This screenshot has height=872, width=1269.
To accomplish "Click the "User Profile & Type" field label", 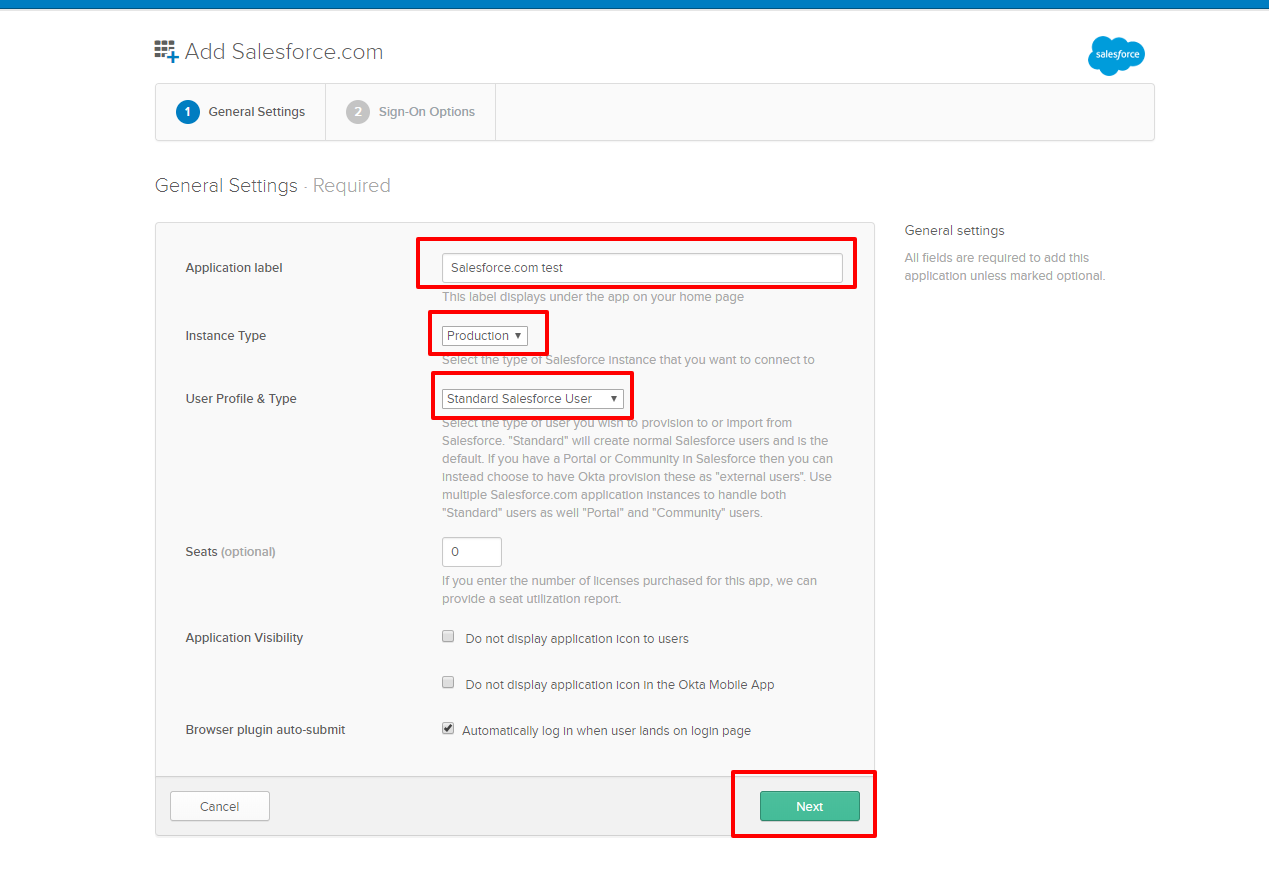I will pos(241,399).
